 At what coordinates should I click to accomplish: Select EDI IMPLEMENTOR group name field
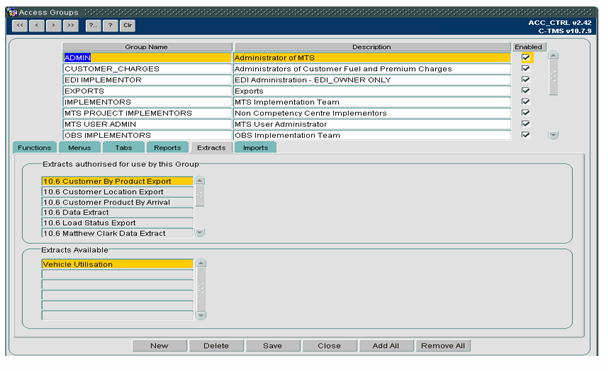pos(147,80)
